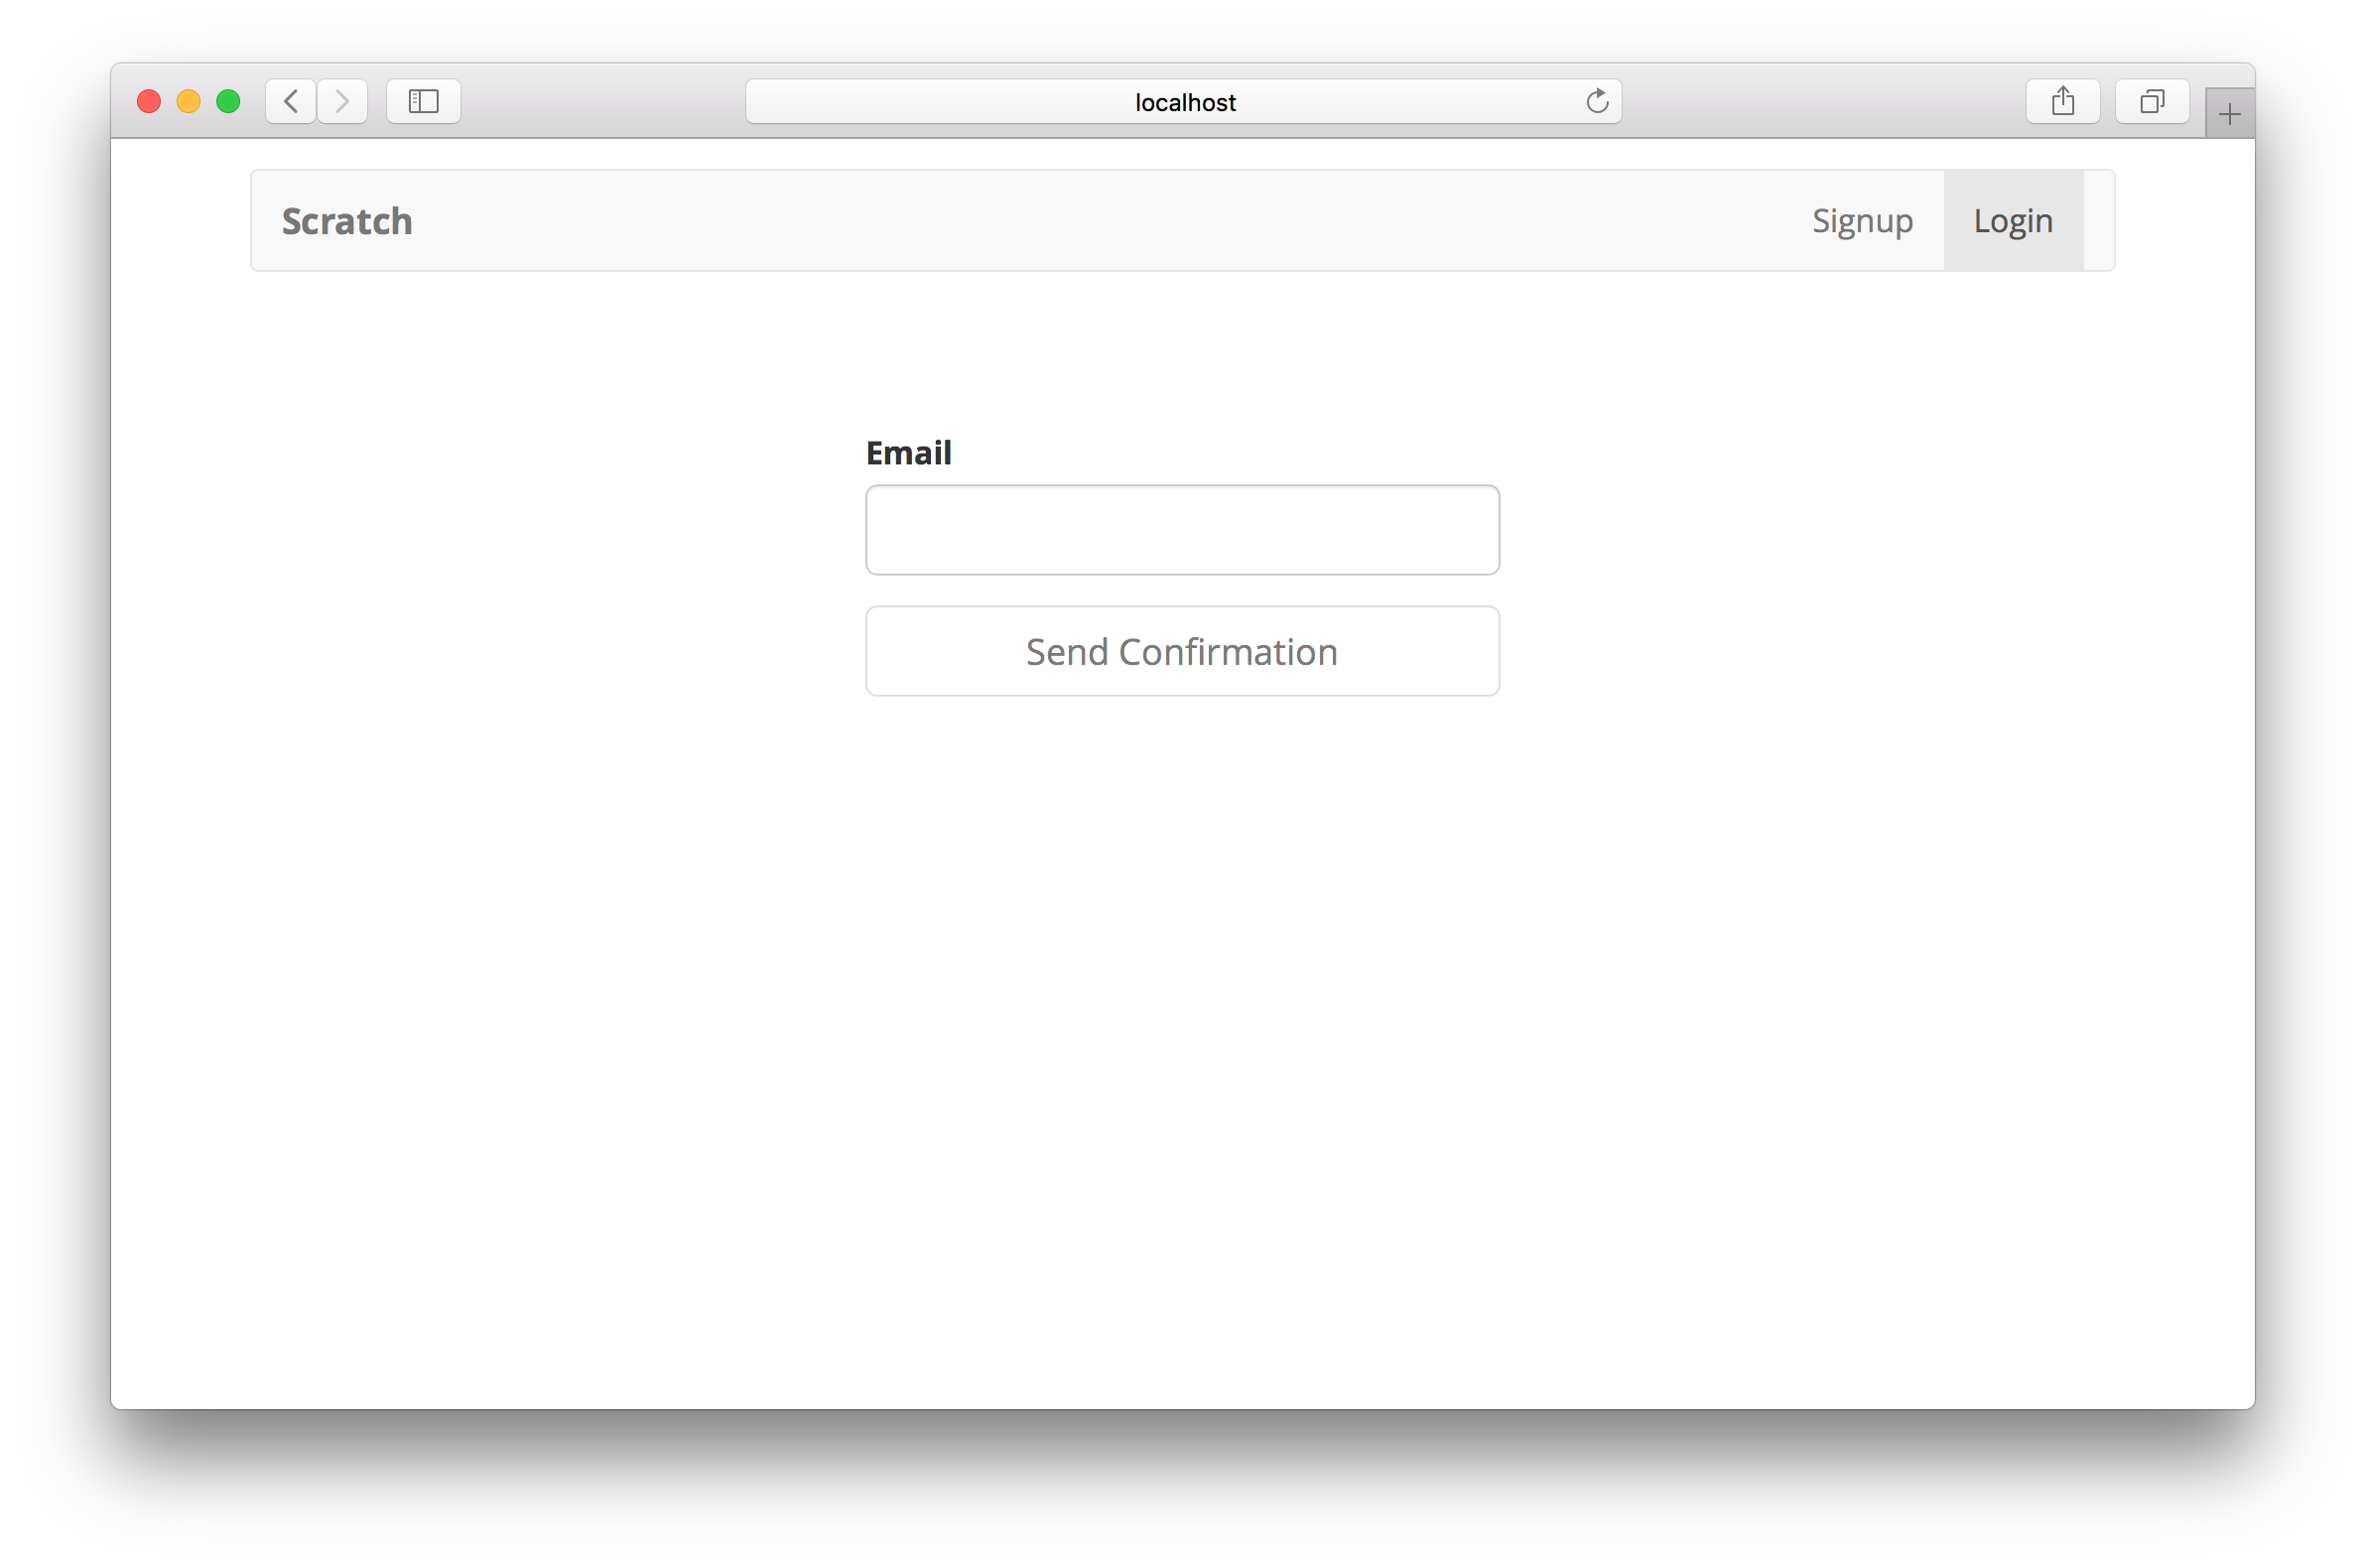
Task: Click the Send Confirmation button
Action: tap(1181, 649)
